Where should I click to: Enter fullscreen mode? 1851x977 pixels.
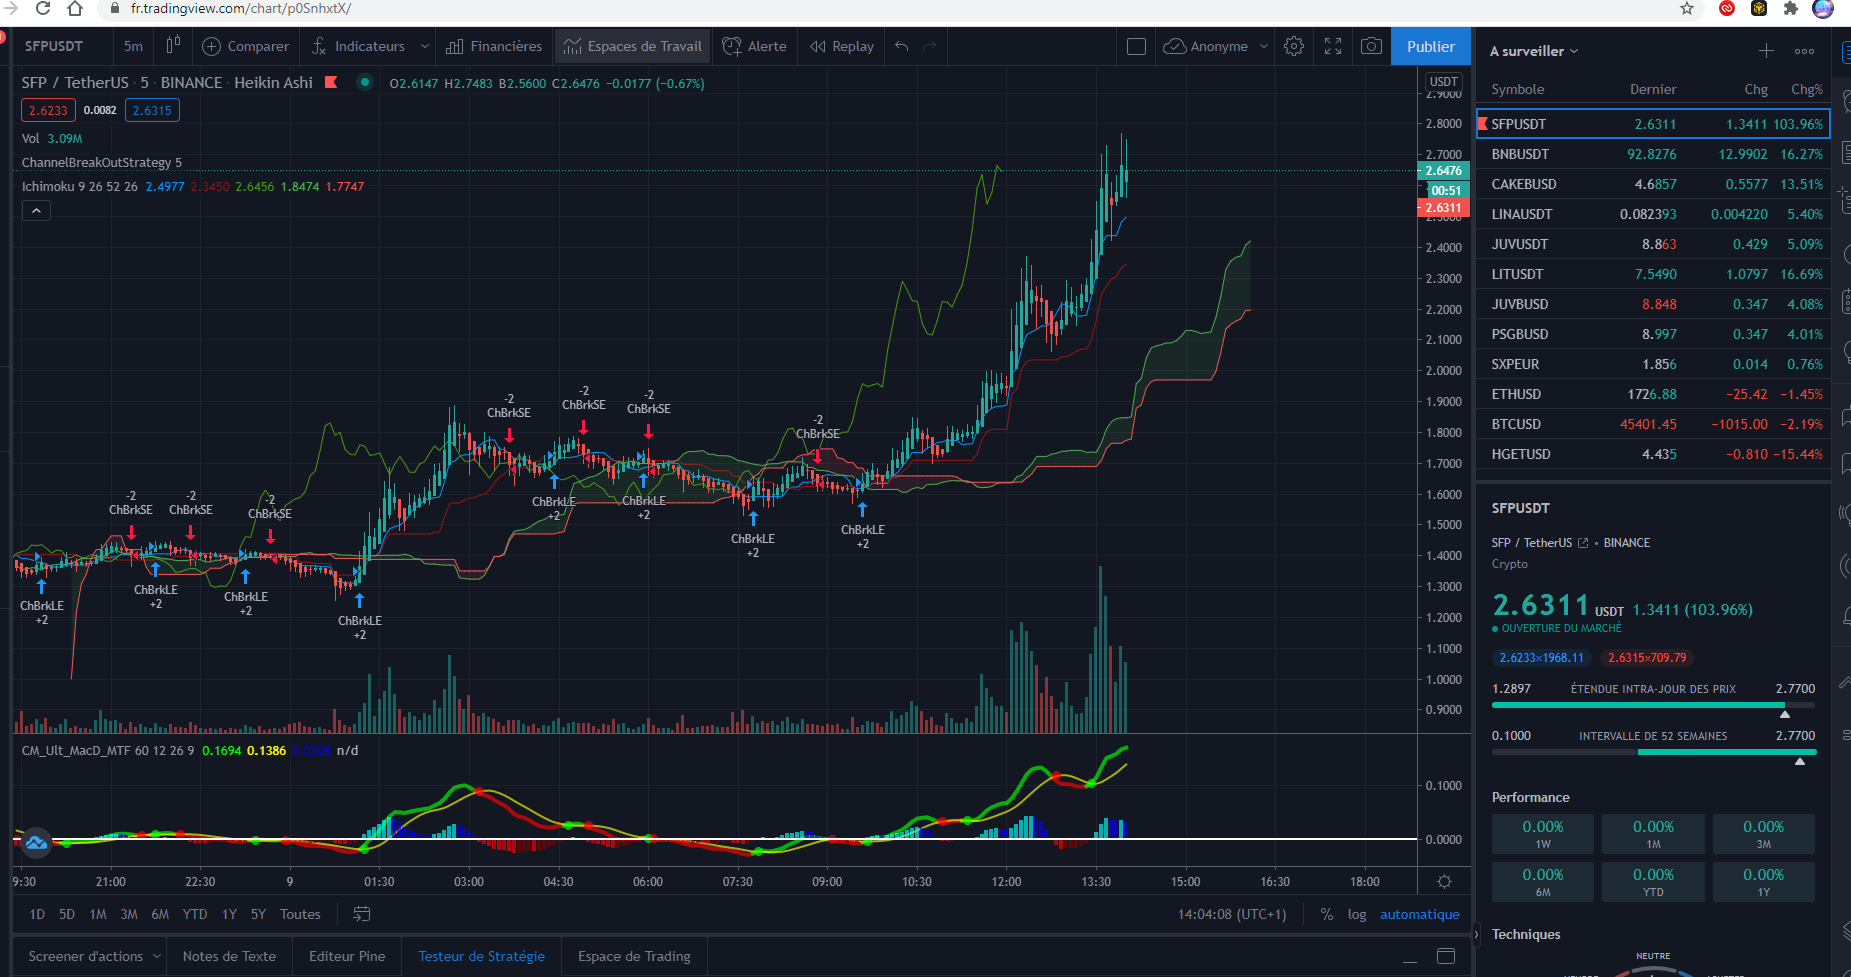(1333, 46)
